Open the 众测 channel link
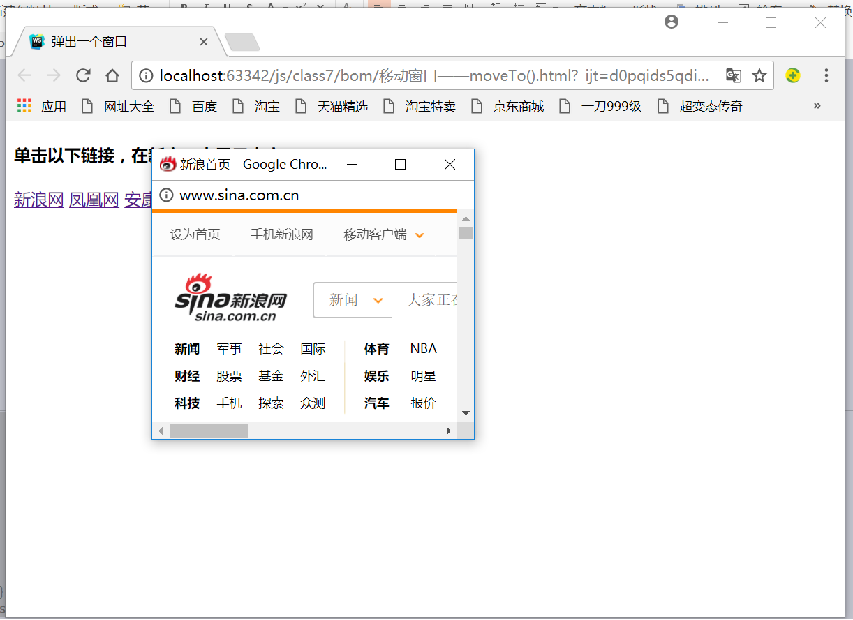 point(313,403)
